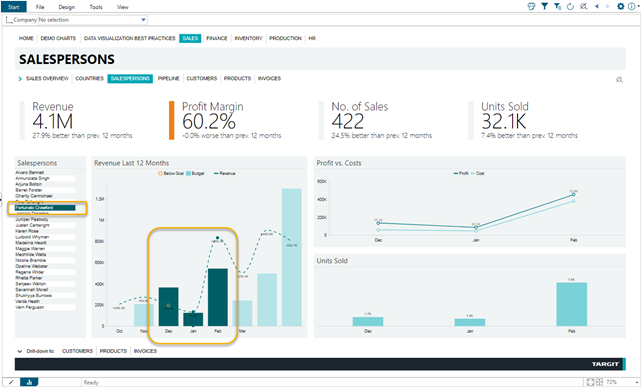This screenshot has height=388, width=642.
Task: Open the Design menu
Action: coord(67,7)
